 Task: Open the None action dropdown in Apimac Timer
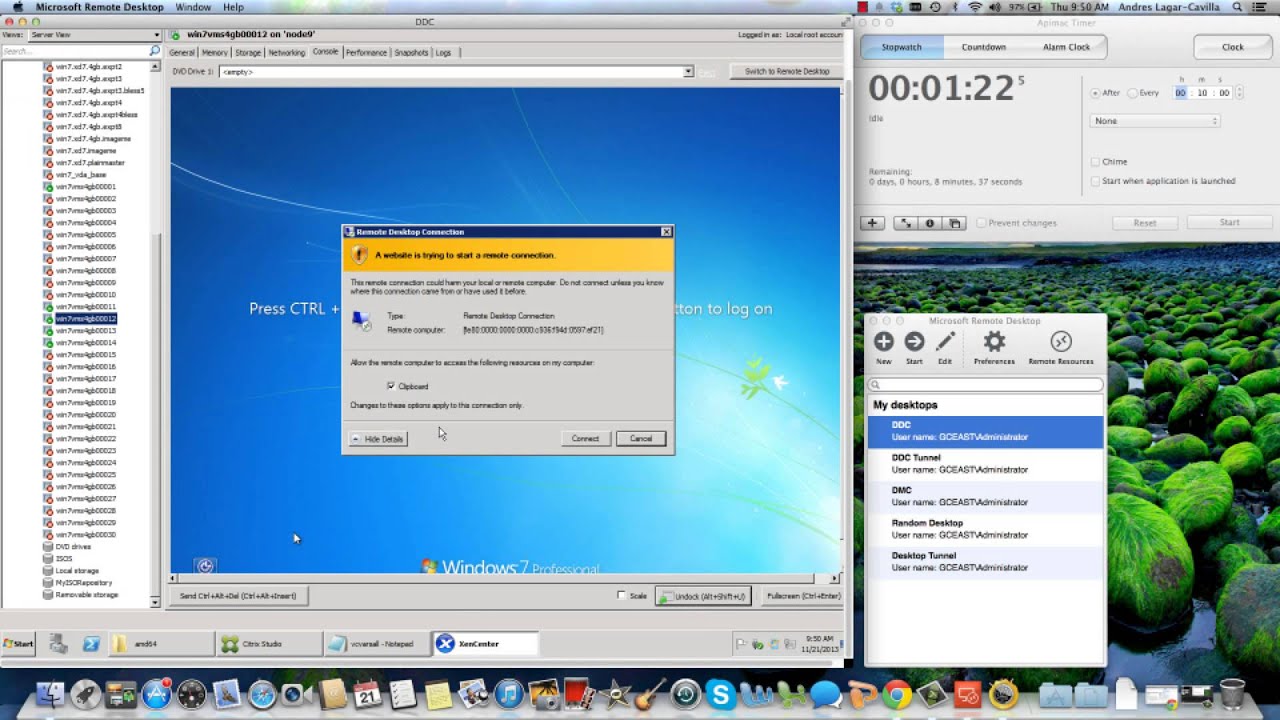1155,121
